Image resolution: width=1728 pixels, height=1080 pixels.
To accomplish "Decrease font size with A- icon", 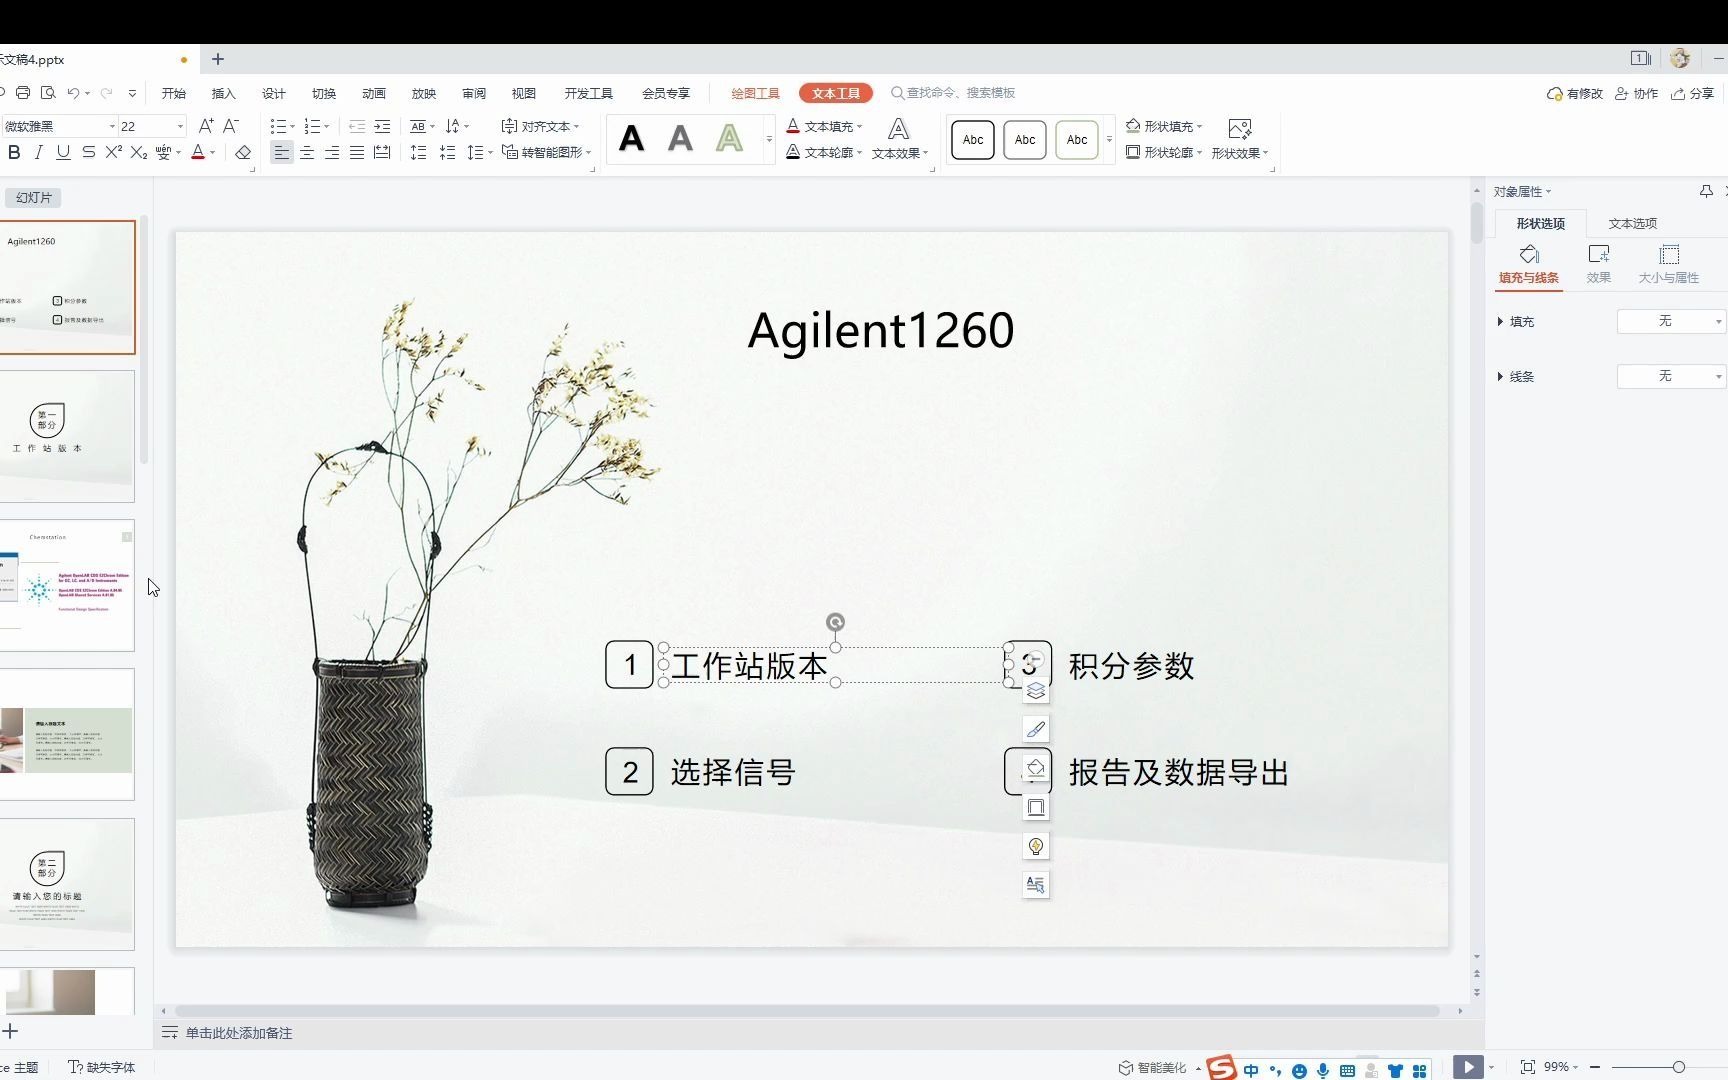I will tap(231, 126).
